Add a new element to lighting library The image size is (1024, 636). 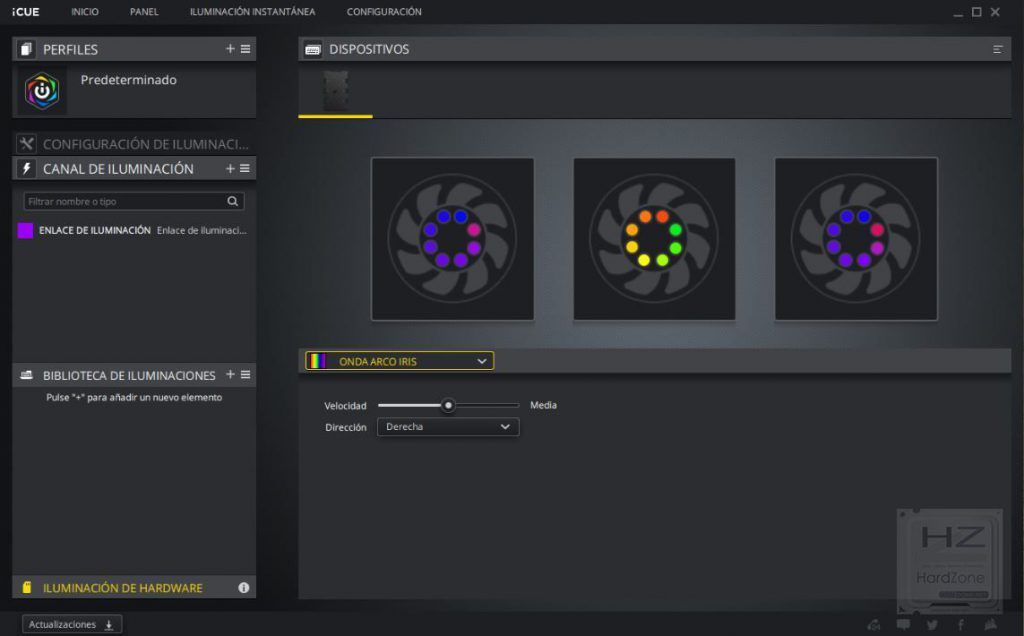(x=230, y=374)
